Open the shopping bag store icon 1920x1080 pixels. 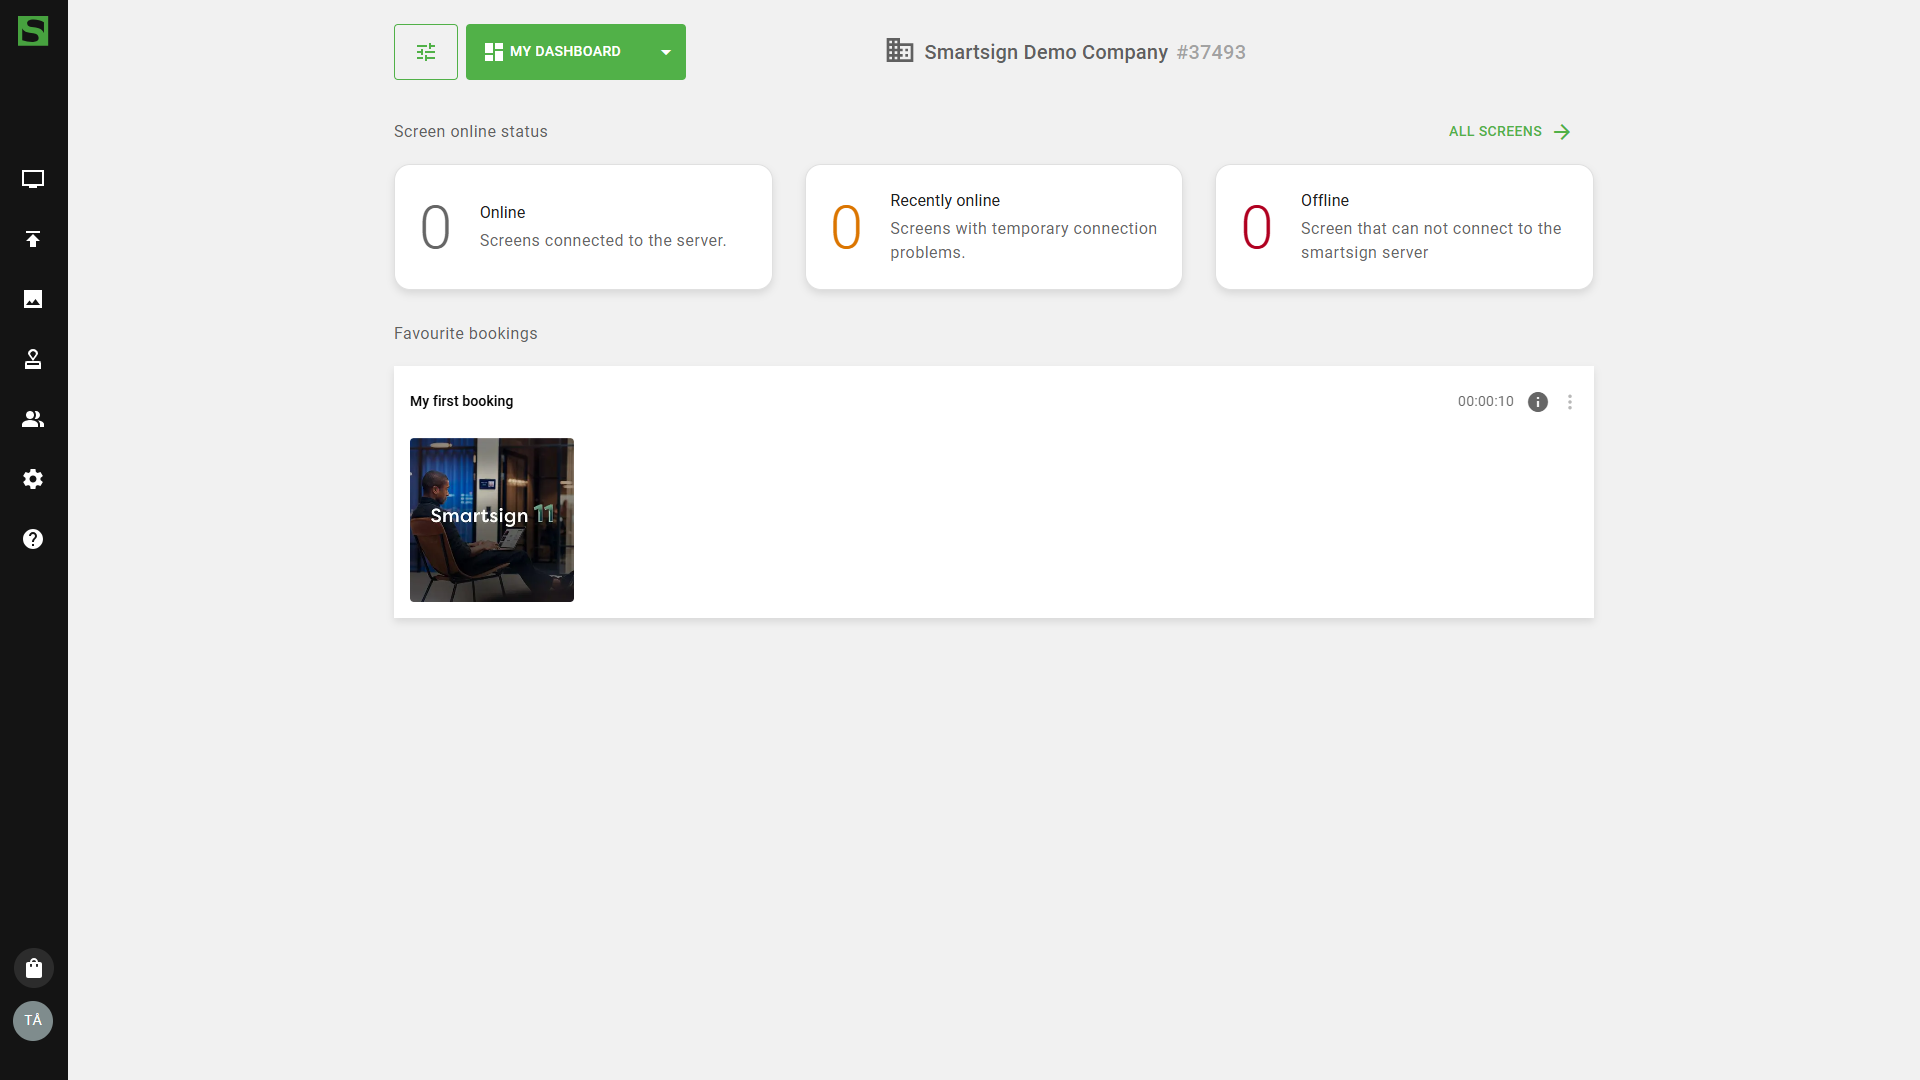(x=33, y=968)
